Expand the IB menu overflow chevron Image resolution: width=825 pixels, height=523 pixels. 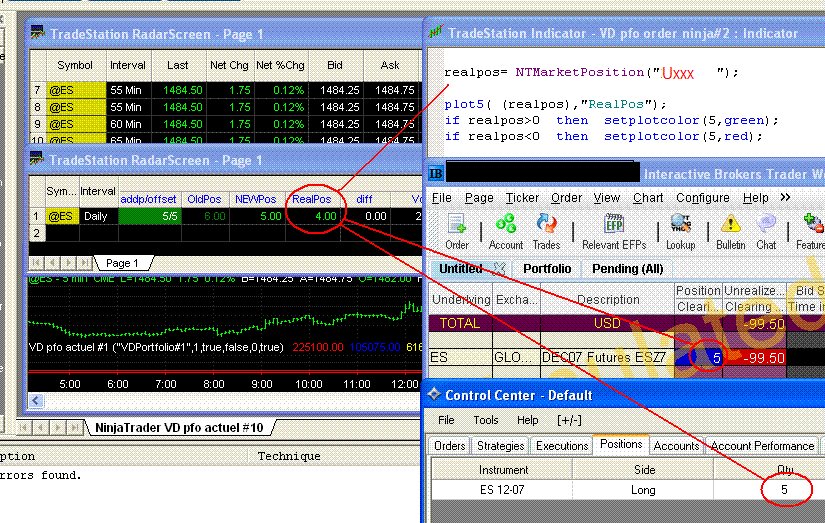[786, 197]
